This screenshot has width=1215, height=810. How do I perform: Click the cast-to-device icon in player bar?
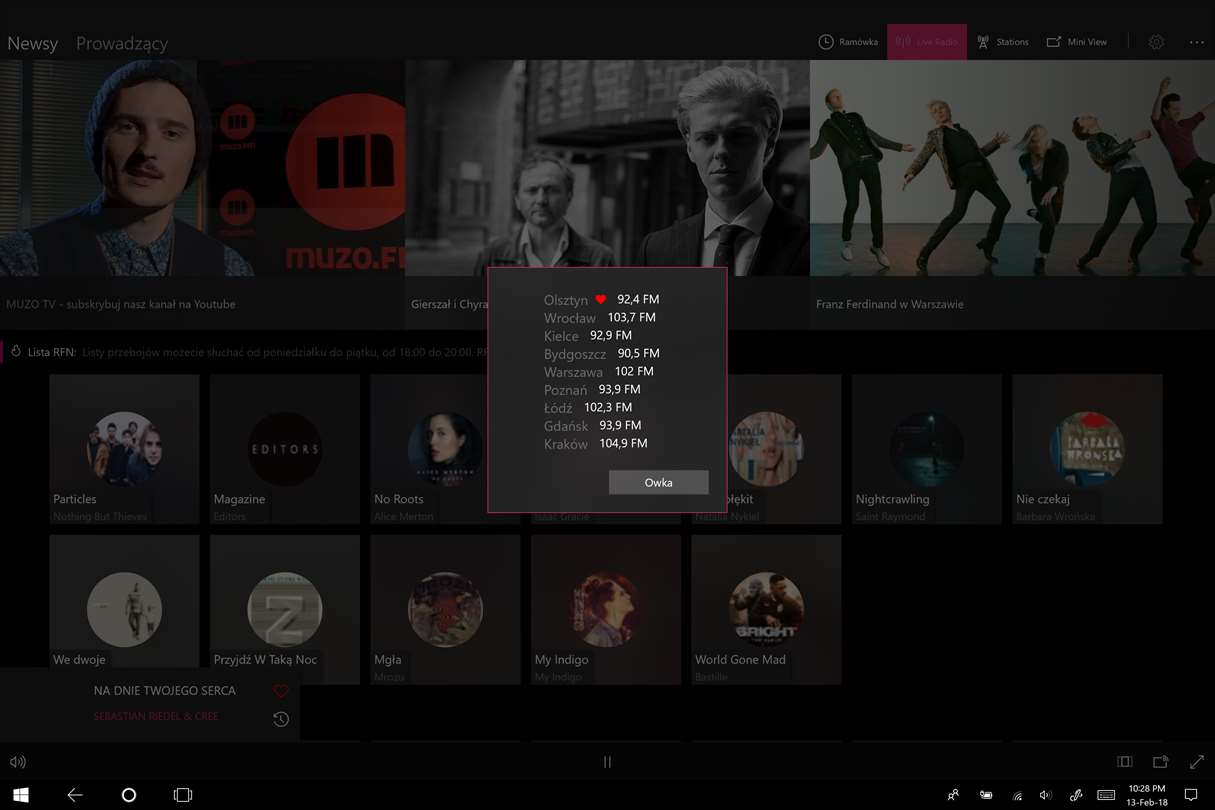coord(1160,762)
